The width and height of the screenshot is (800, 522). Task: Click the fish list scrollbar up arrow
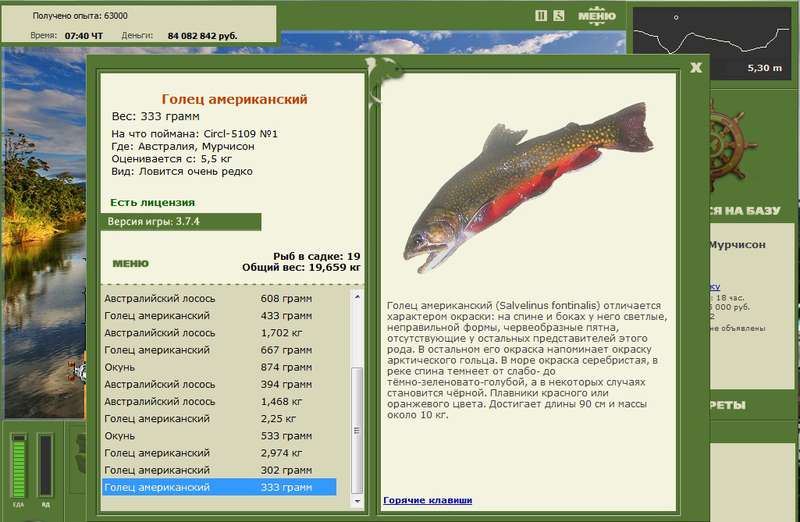(x=357, y=296)
